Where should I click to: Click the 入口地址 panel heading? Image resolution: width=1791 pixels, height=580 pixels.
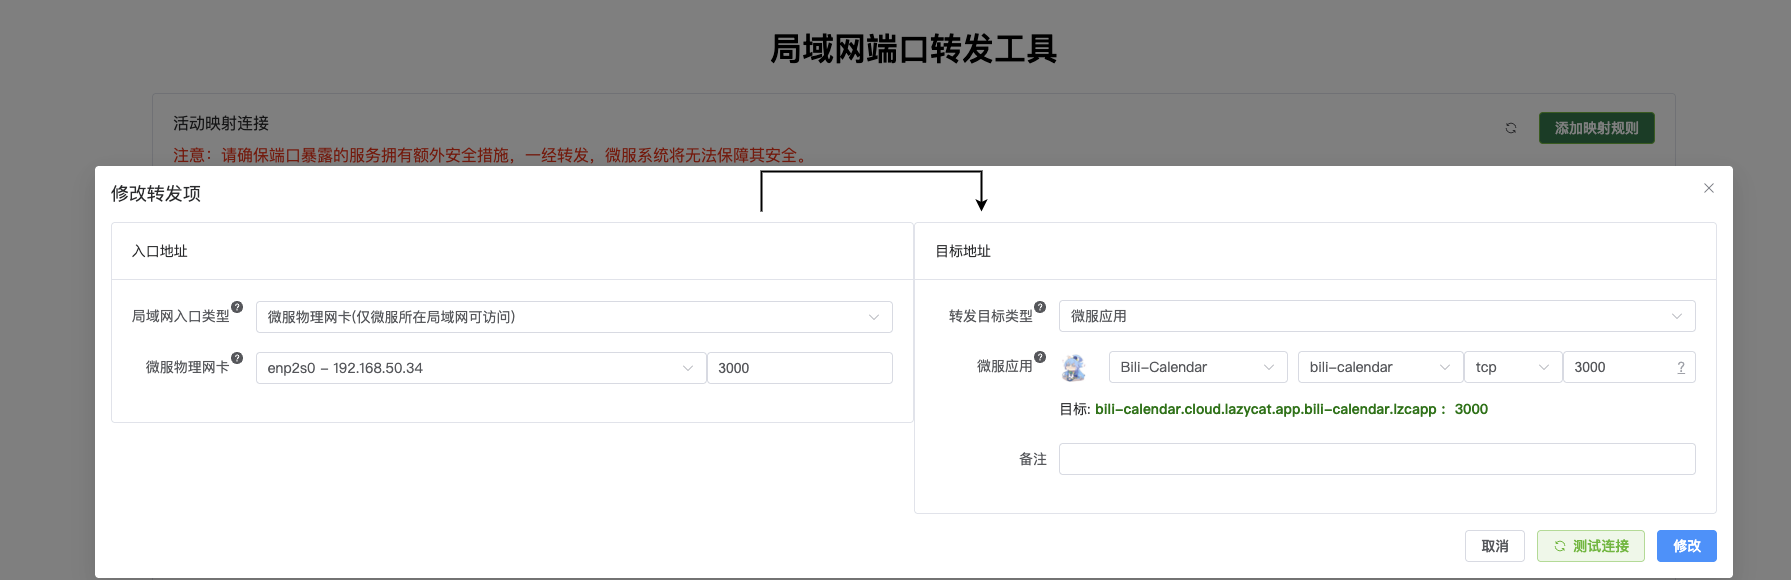coord(160,251)
